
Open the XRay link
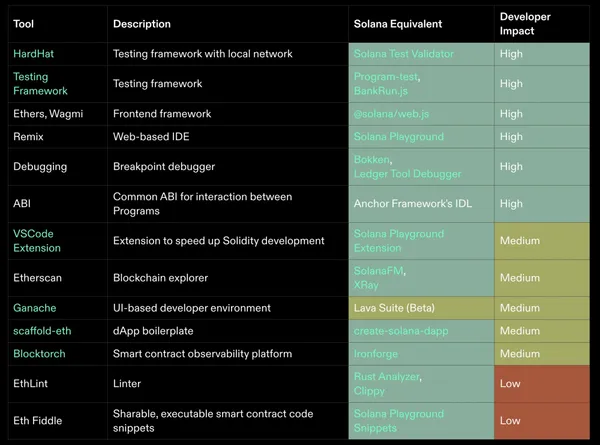366,286
